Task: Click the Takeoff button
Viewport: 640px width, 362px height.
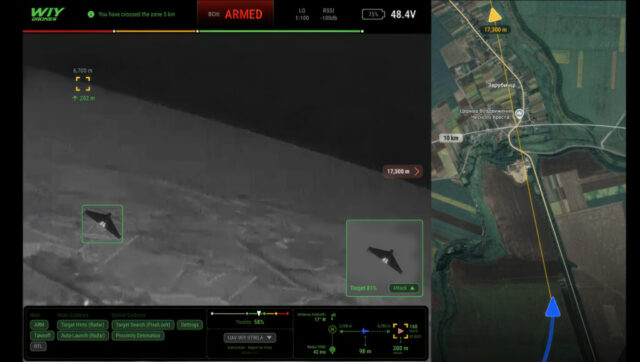Action: coord(42,335)
